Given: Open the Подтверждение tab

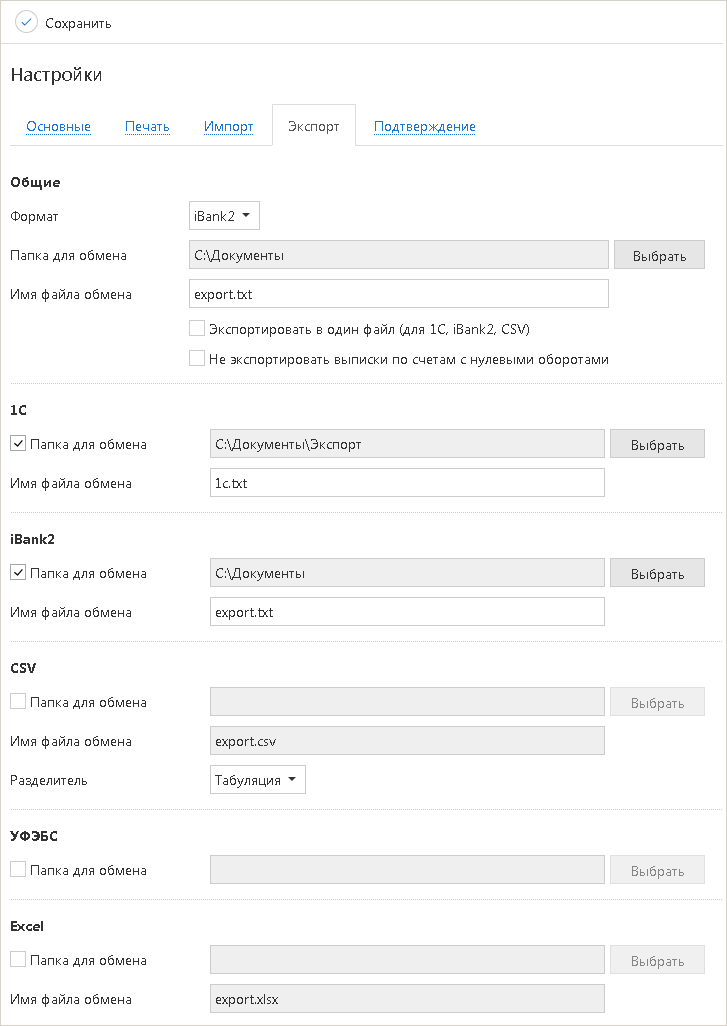Looking at the screenshot, I should tap(424, 127).
